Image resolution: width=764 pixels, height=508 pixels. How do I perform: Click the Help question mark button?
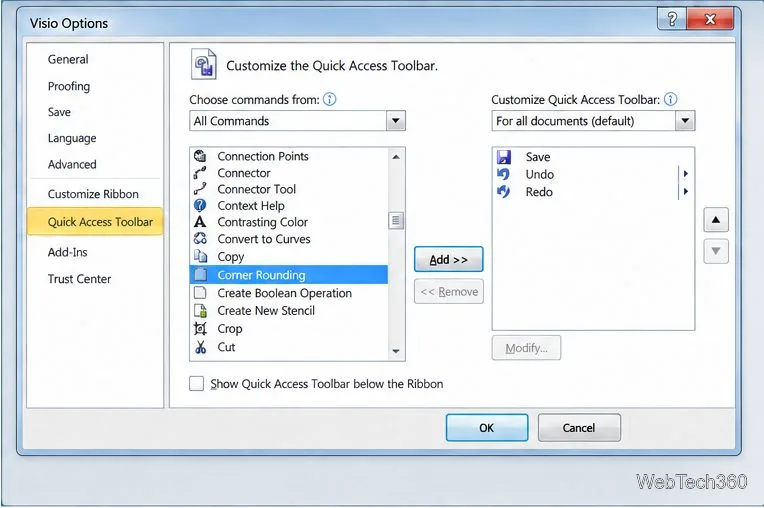click(672, 19)
